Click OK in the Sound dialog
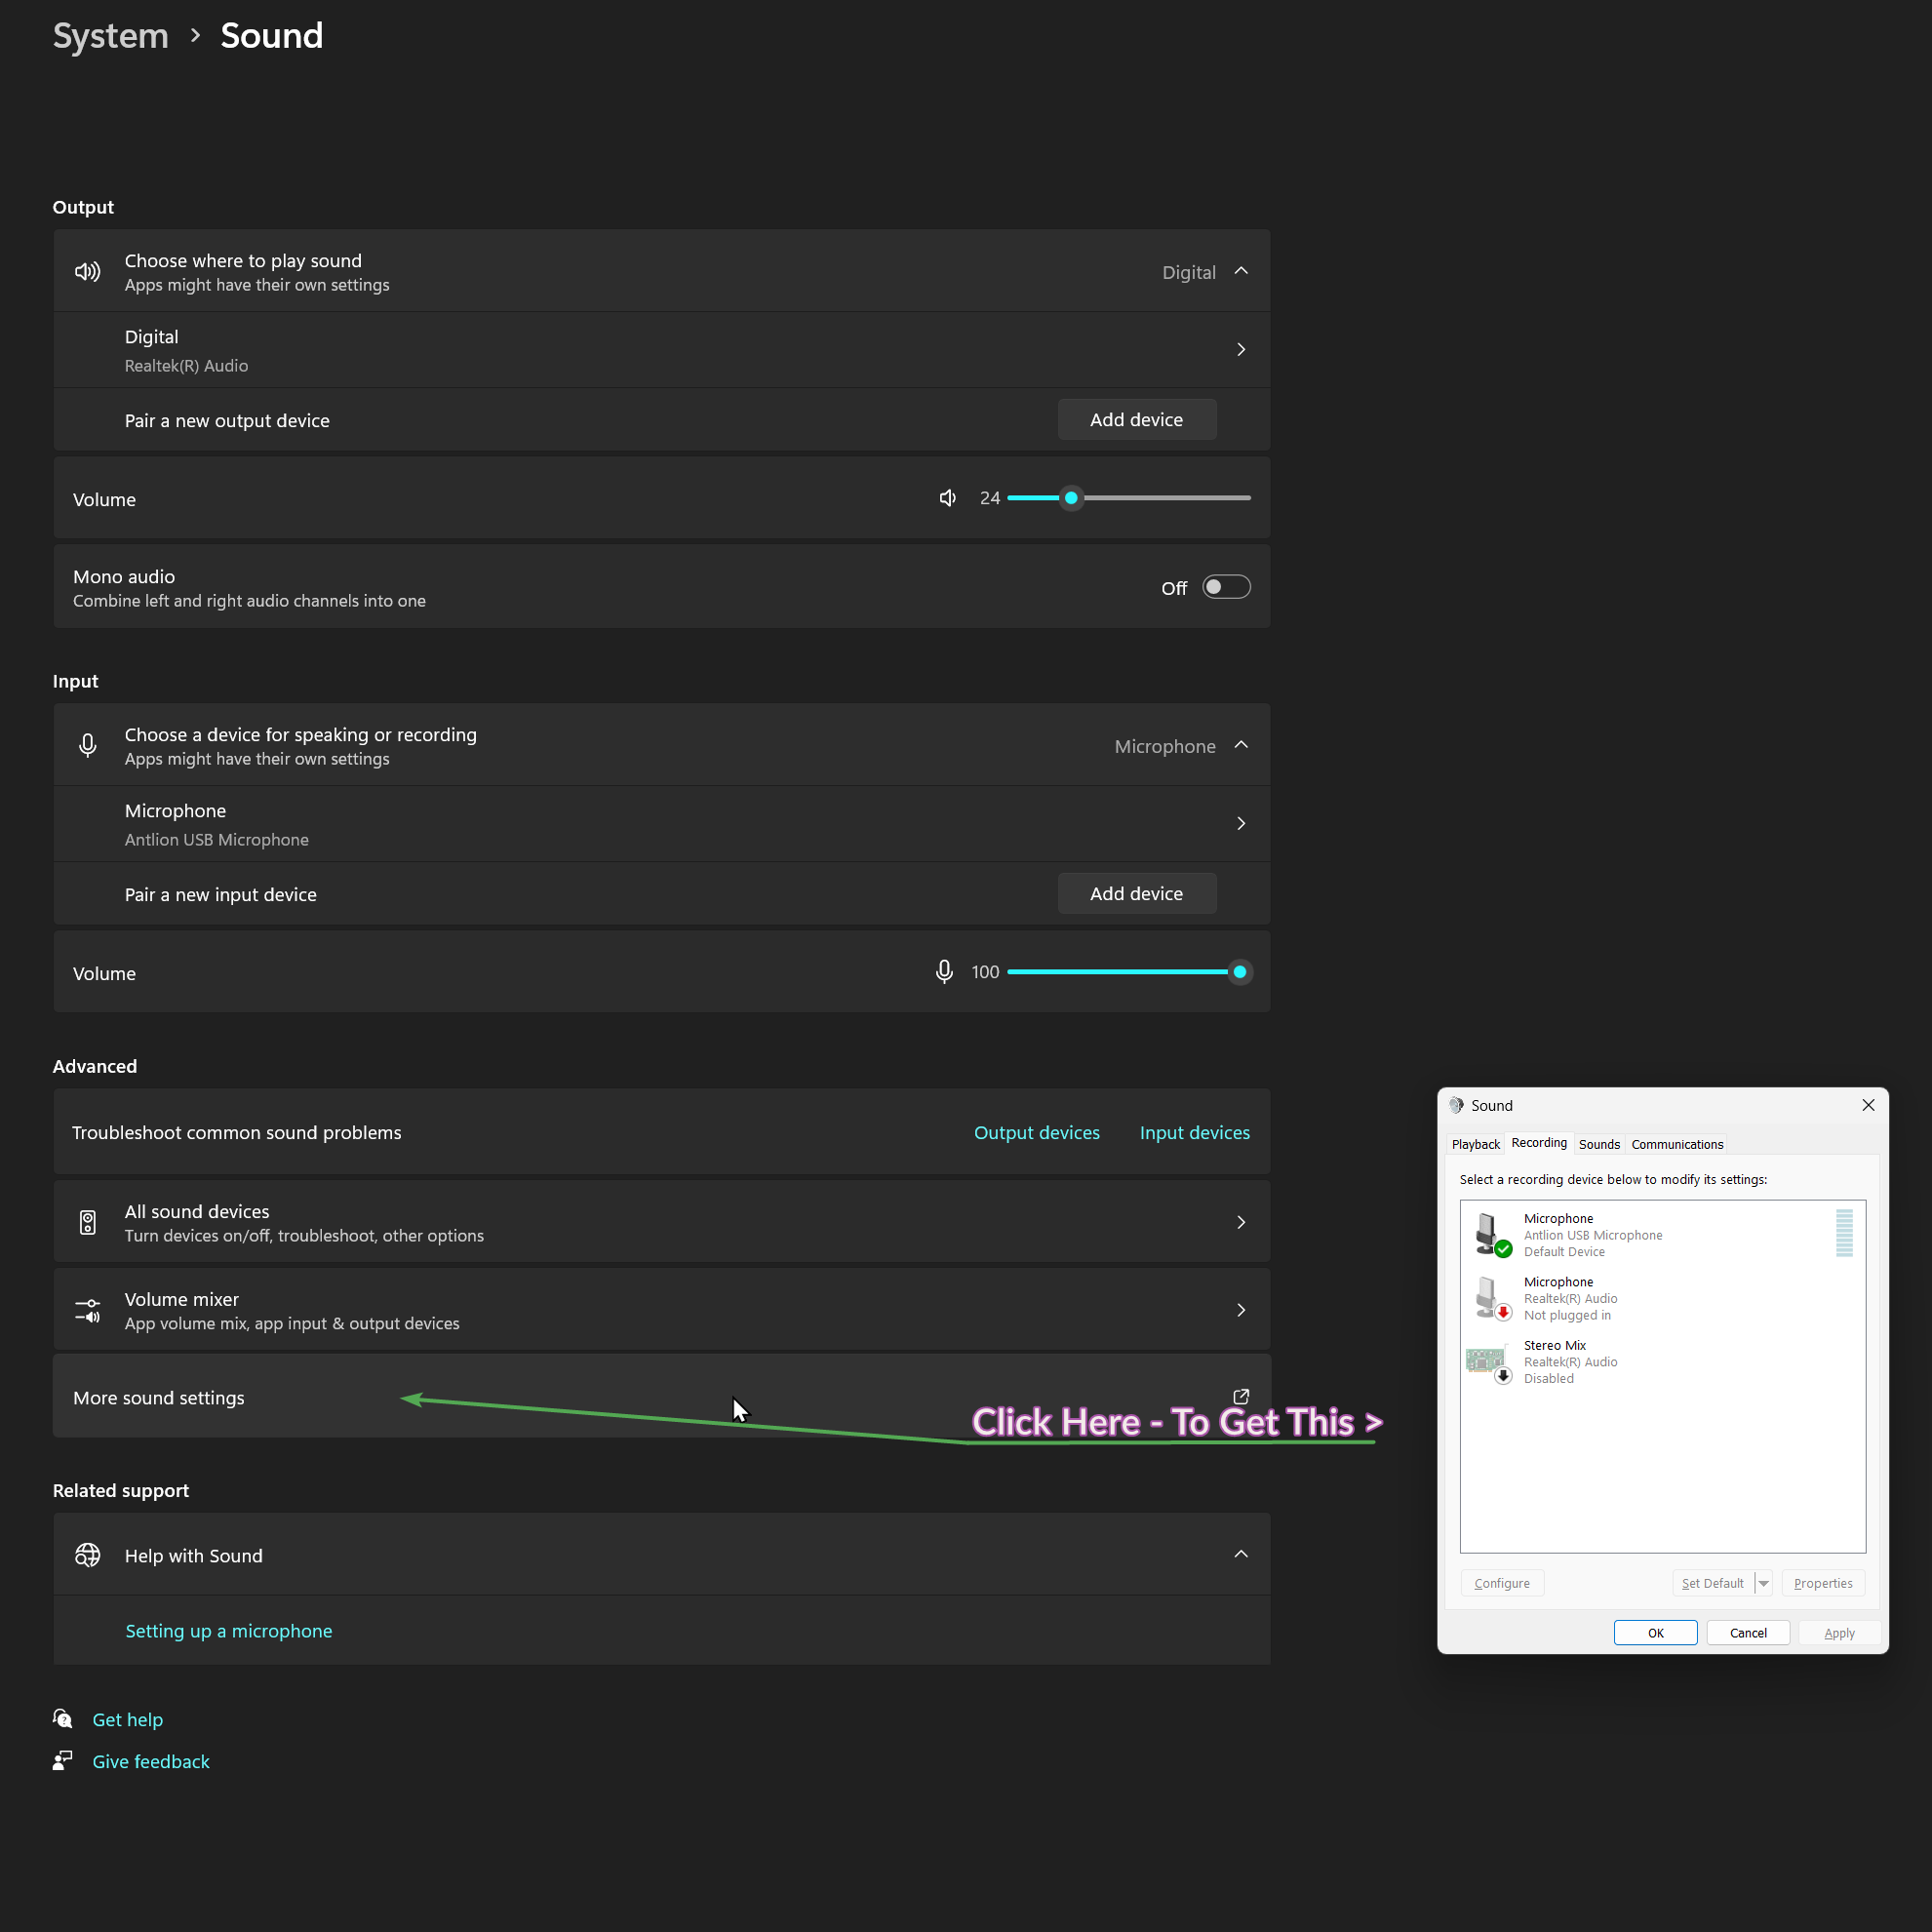This screenshot has width=1932, height=1932. point(1656,1633)
